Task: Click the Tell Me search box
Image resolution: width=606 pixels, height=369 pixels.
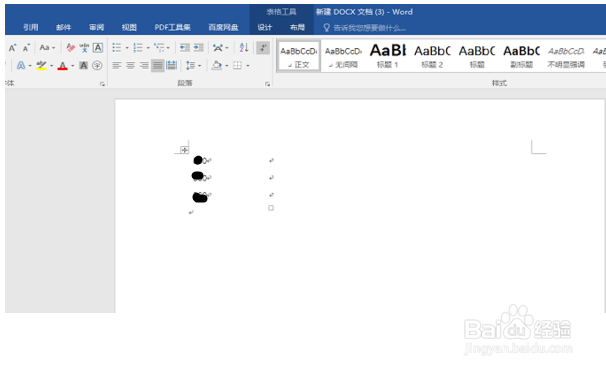Action: click(369, 28)
